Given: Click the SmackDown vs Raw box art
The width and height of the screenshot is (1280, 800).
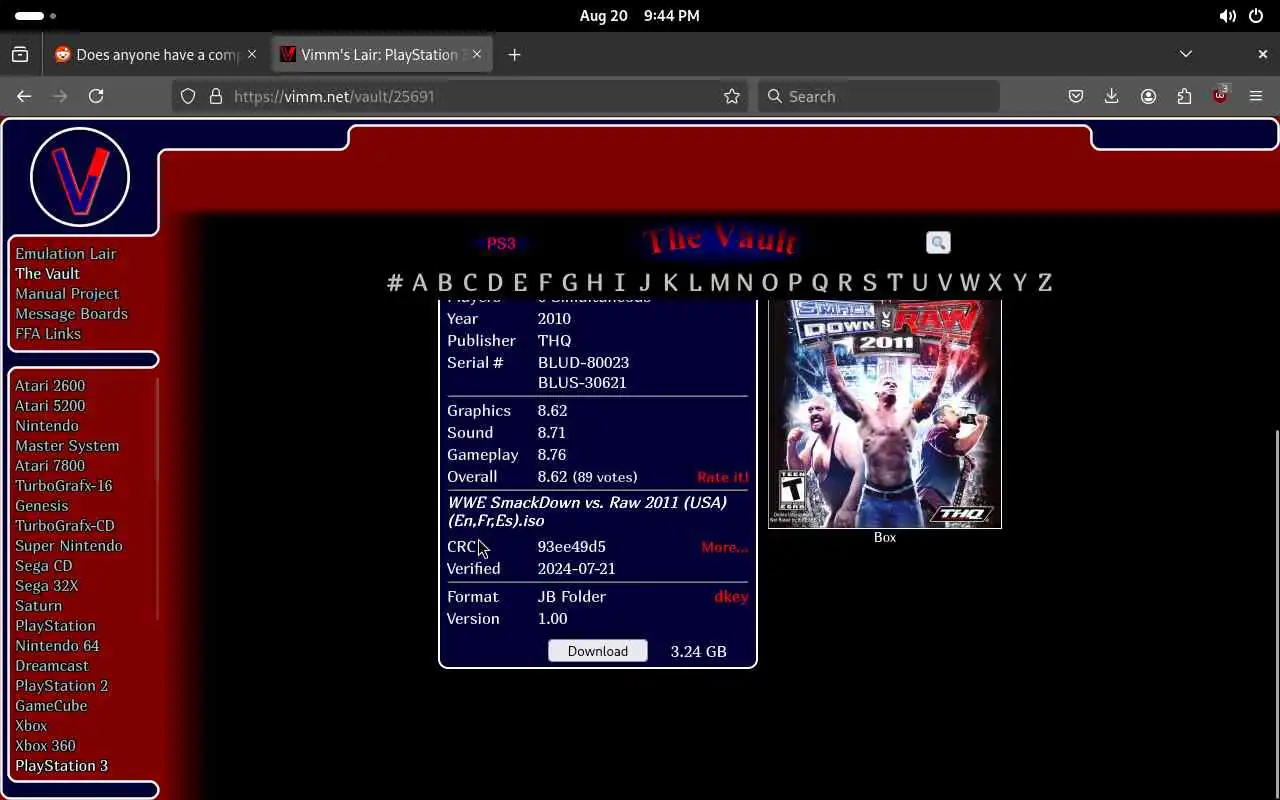Looking at the screenshot, I should coord(885,413).
